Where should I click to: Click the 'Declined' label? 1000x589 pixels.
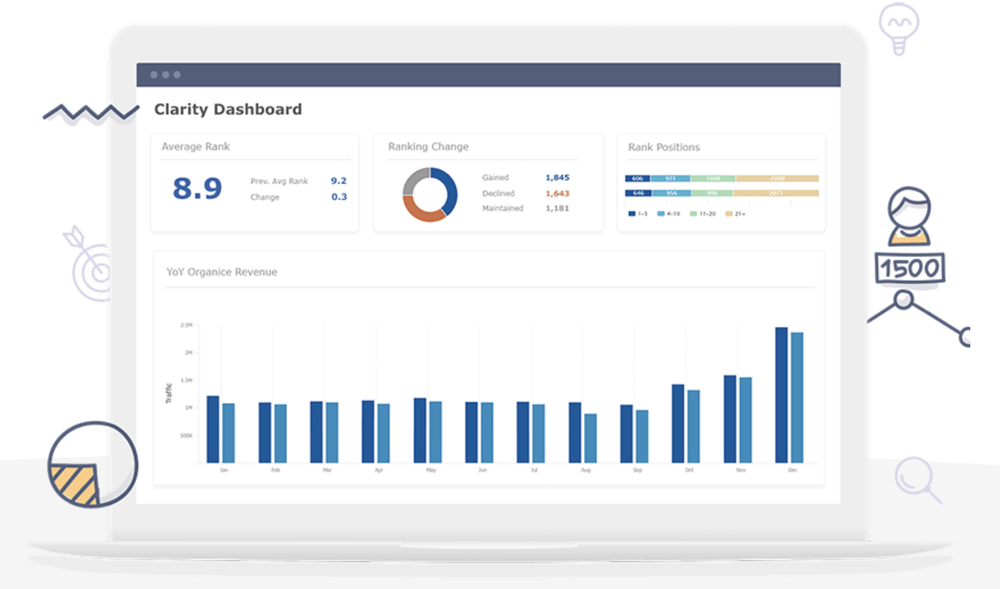[498, 193]
